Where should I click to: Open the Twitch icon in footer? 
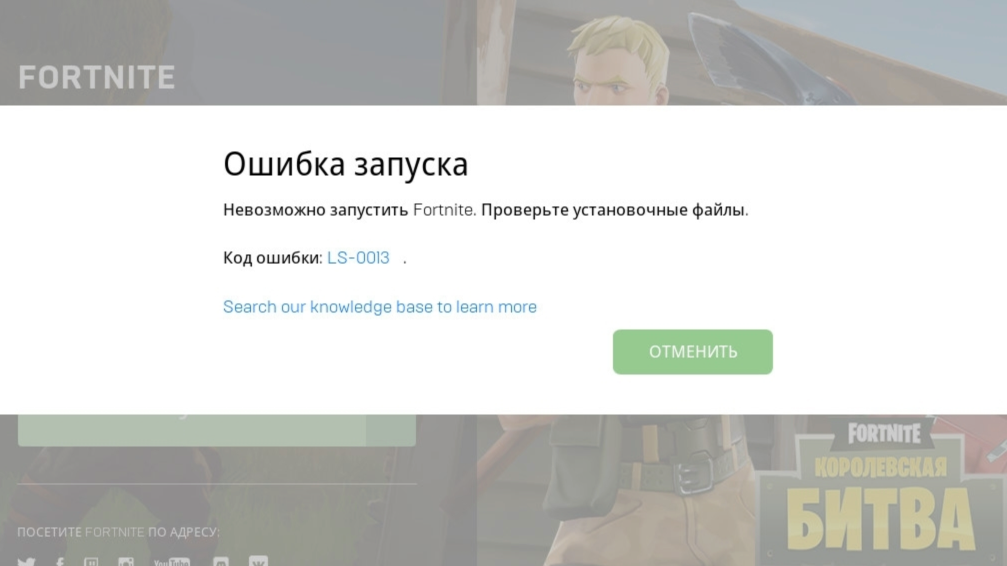pos(91,562)
